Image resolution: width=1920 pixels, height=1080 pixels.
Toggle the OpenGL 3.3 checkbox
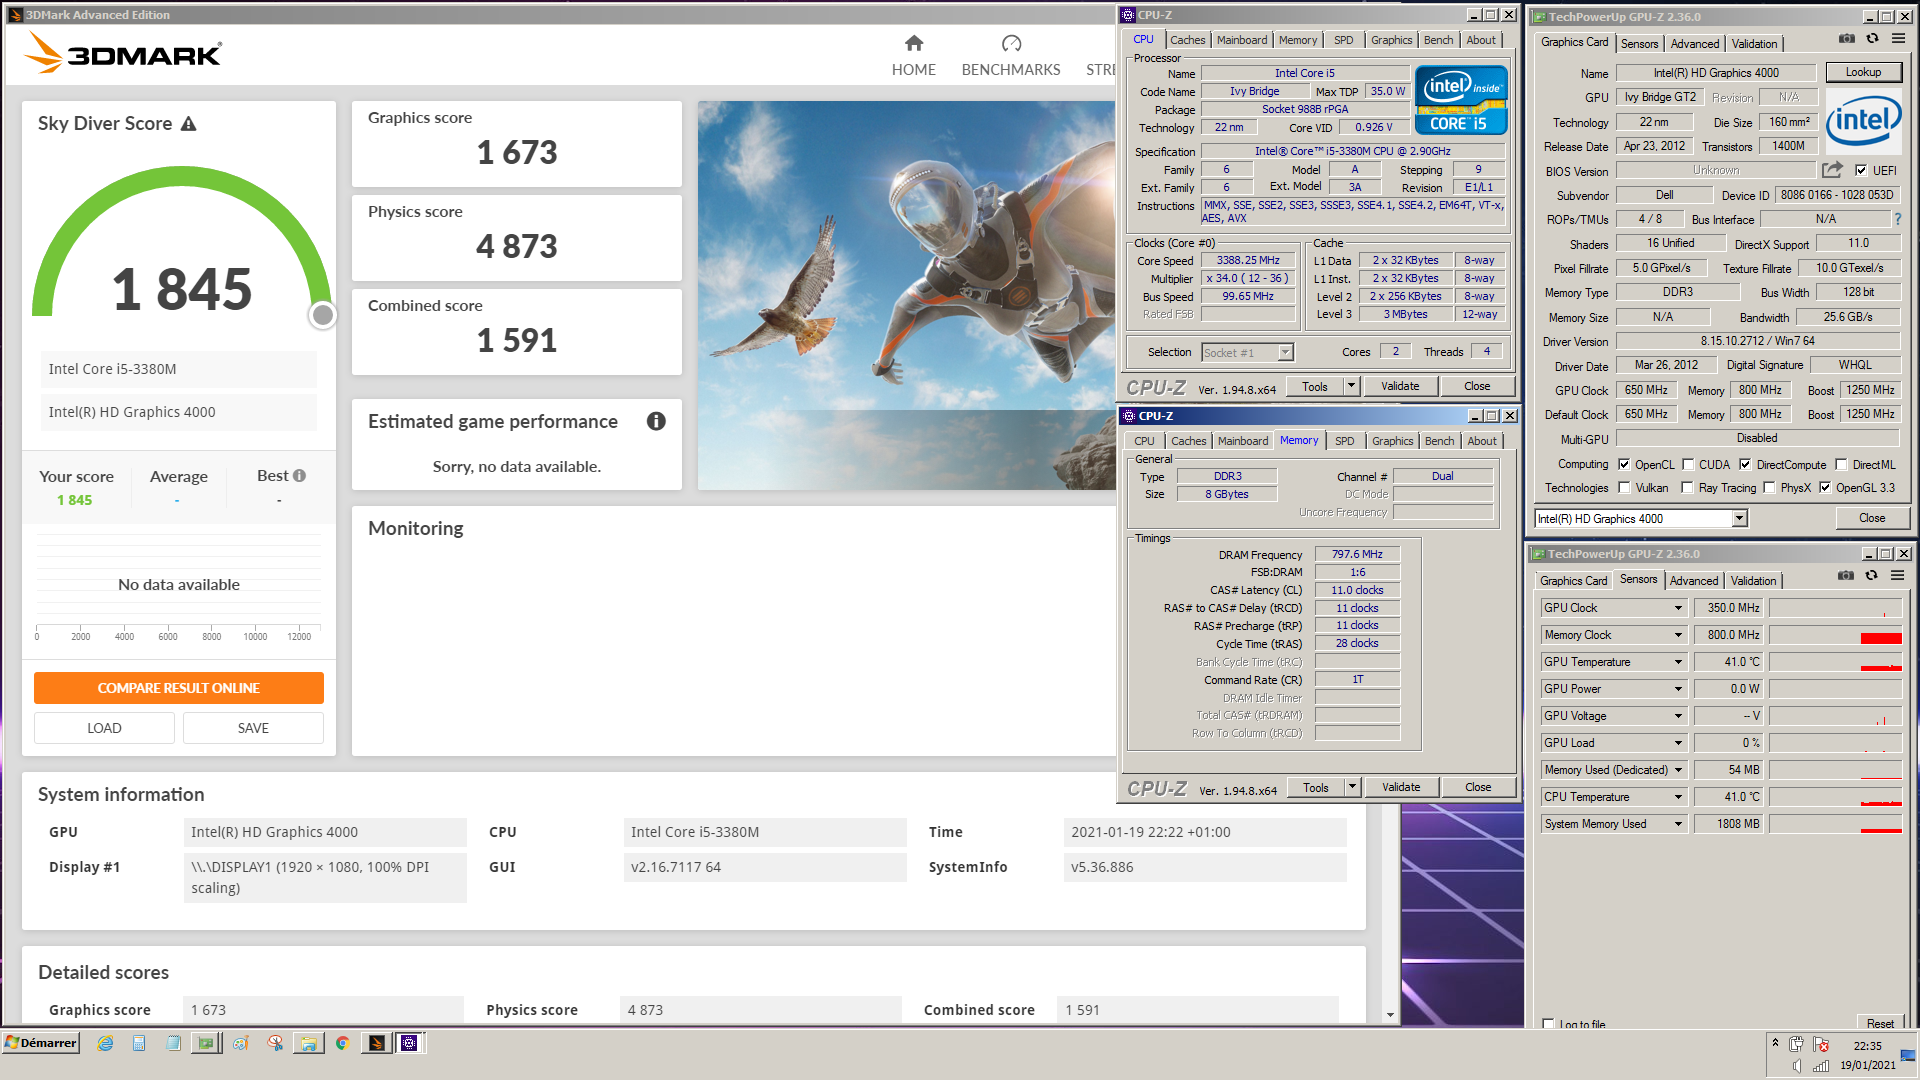pos(1825,487)
